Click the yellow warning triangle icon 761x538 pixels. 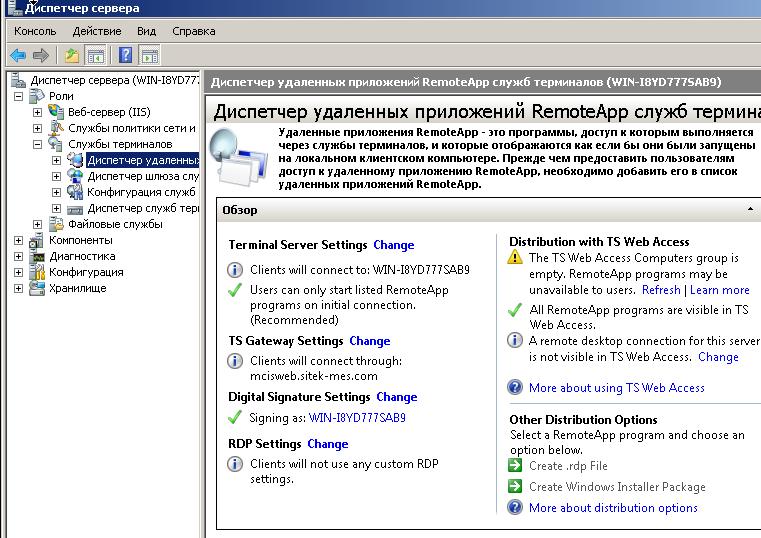tap(515, 257)
